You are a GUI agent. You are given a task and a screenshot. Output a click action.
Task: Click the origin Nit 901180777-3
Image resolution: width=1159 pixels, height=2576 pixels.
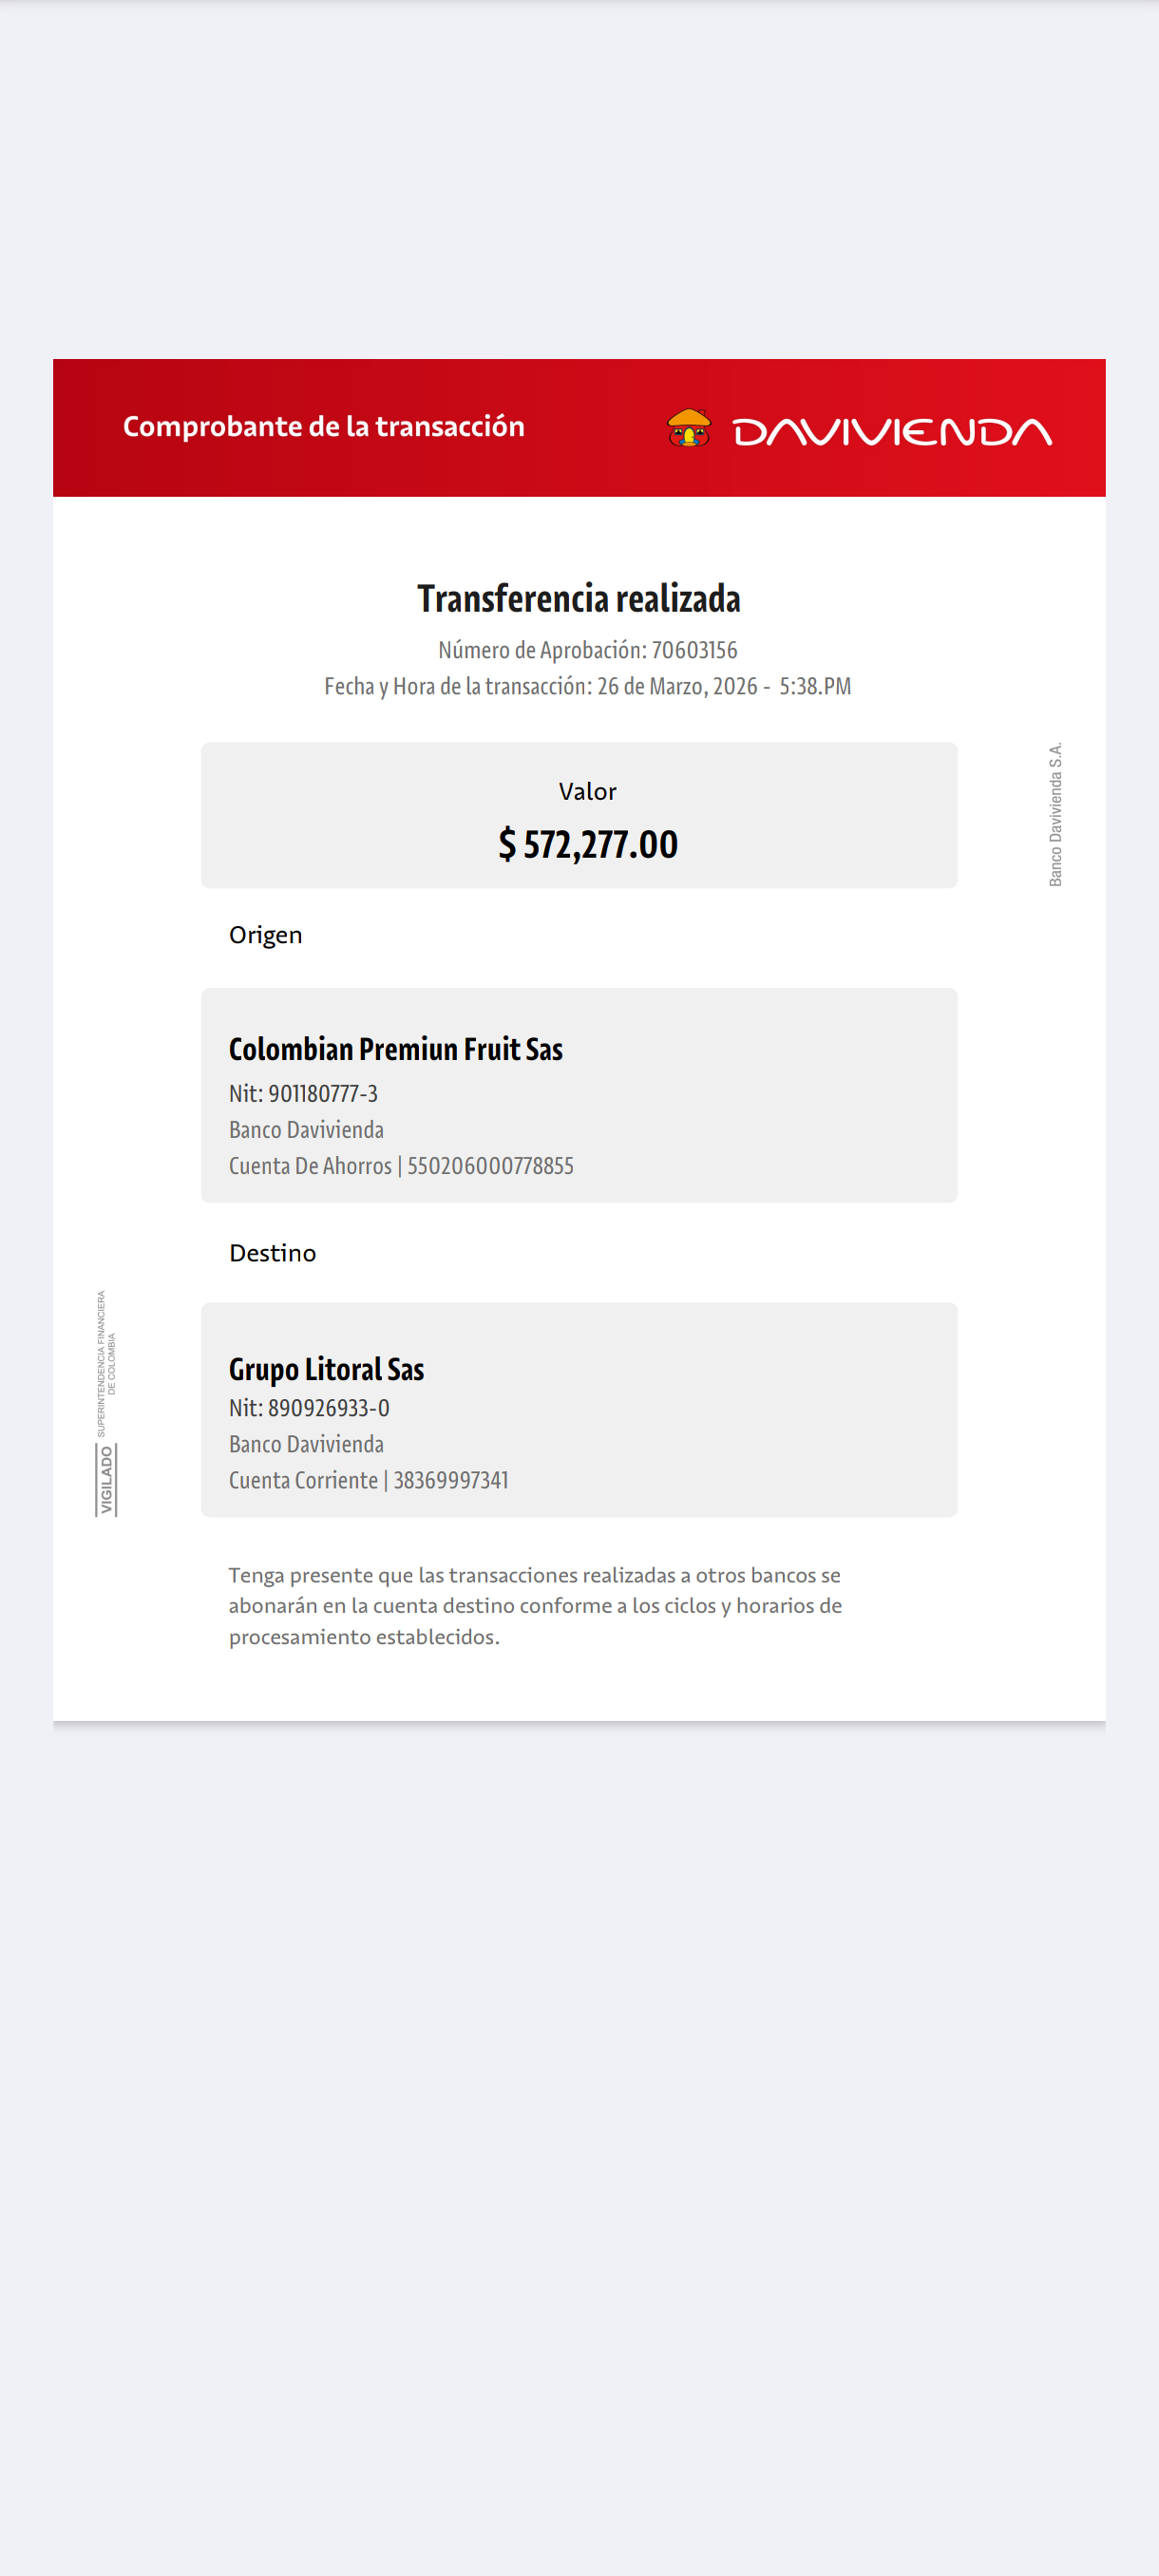point(303,1093)
